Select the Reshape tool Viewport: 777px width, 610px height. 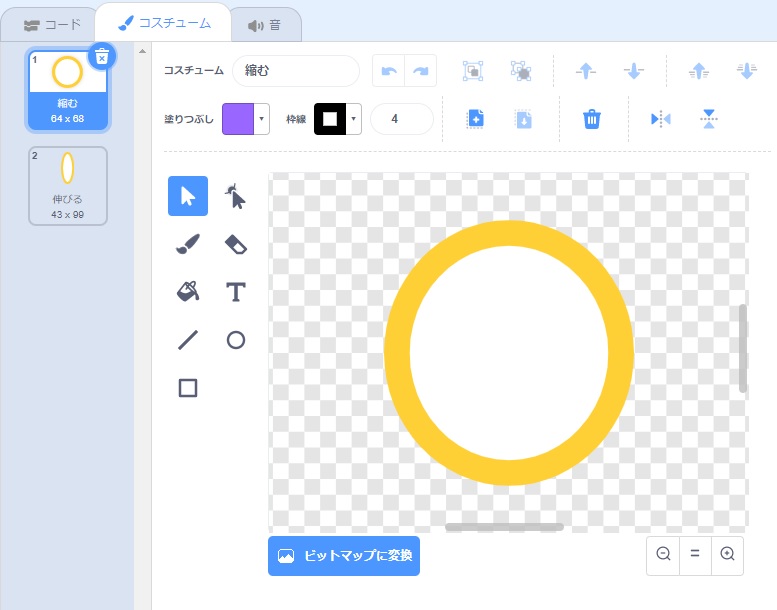click(236, 196)
